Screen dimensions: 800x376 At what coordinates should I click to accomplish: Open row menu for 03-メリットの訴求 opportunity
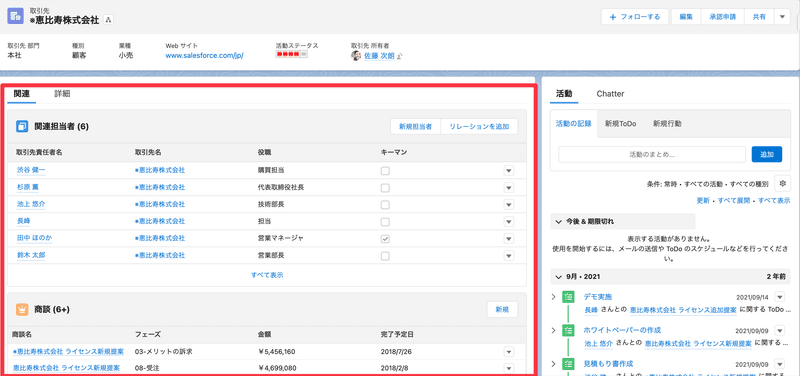(x=509, y=352)
